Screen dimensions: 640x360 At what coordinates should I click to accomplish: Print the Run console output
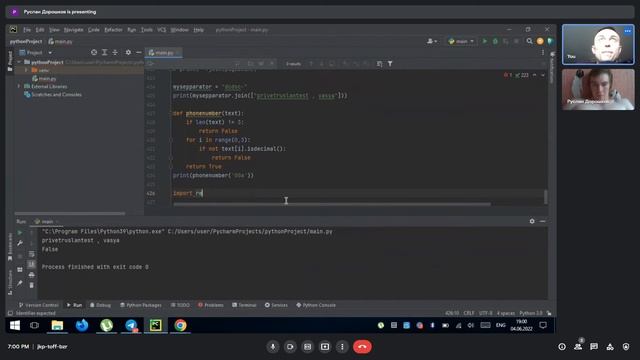tap(32, 275)
